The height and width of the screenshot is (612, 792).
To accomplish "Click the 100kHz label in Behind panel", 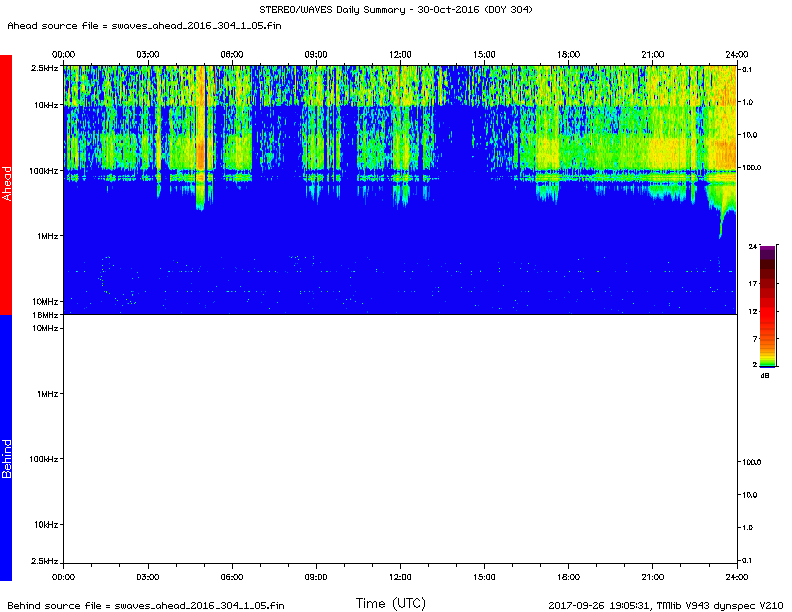I will point(44,459).
